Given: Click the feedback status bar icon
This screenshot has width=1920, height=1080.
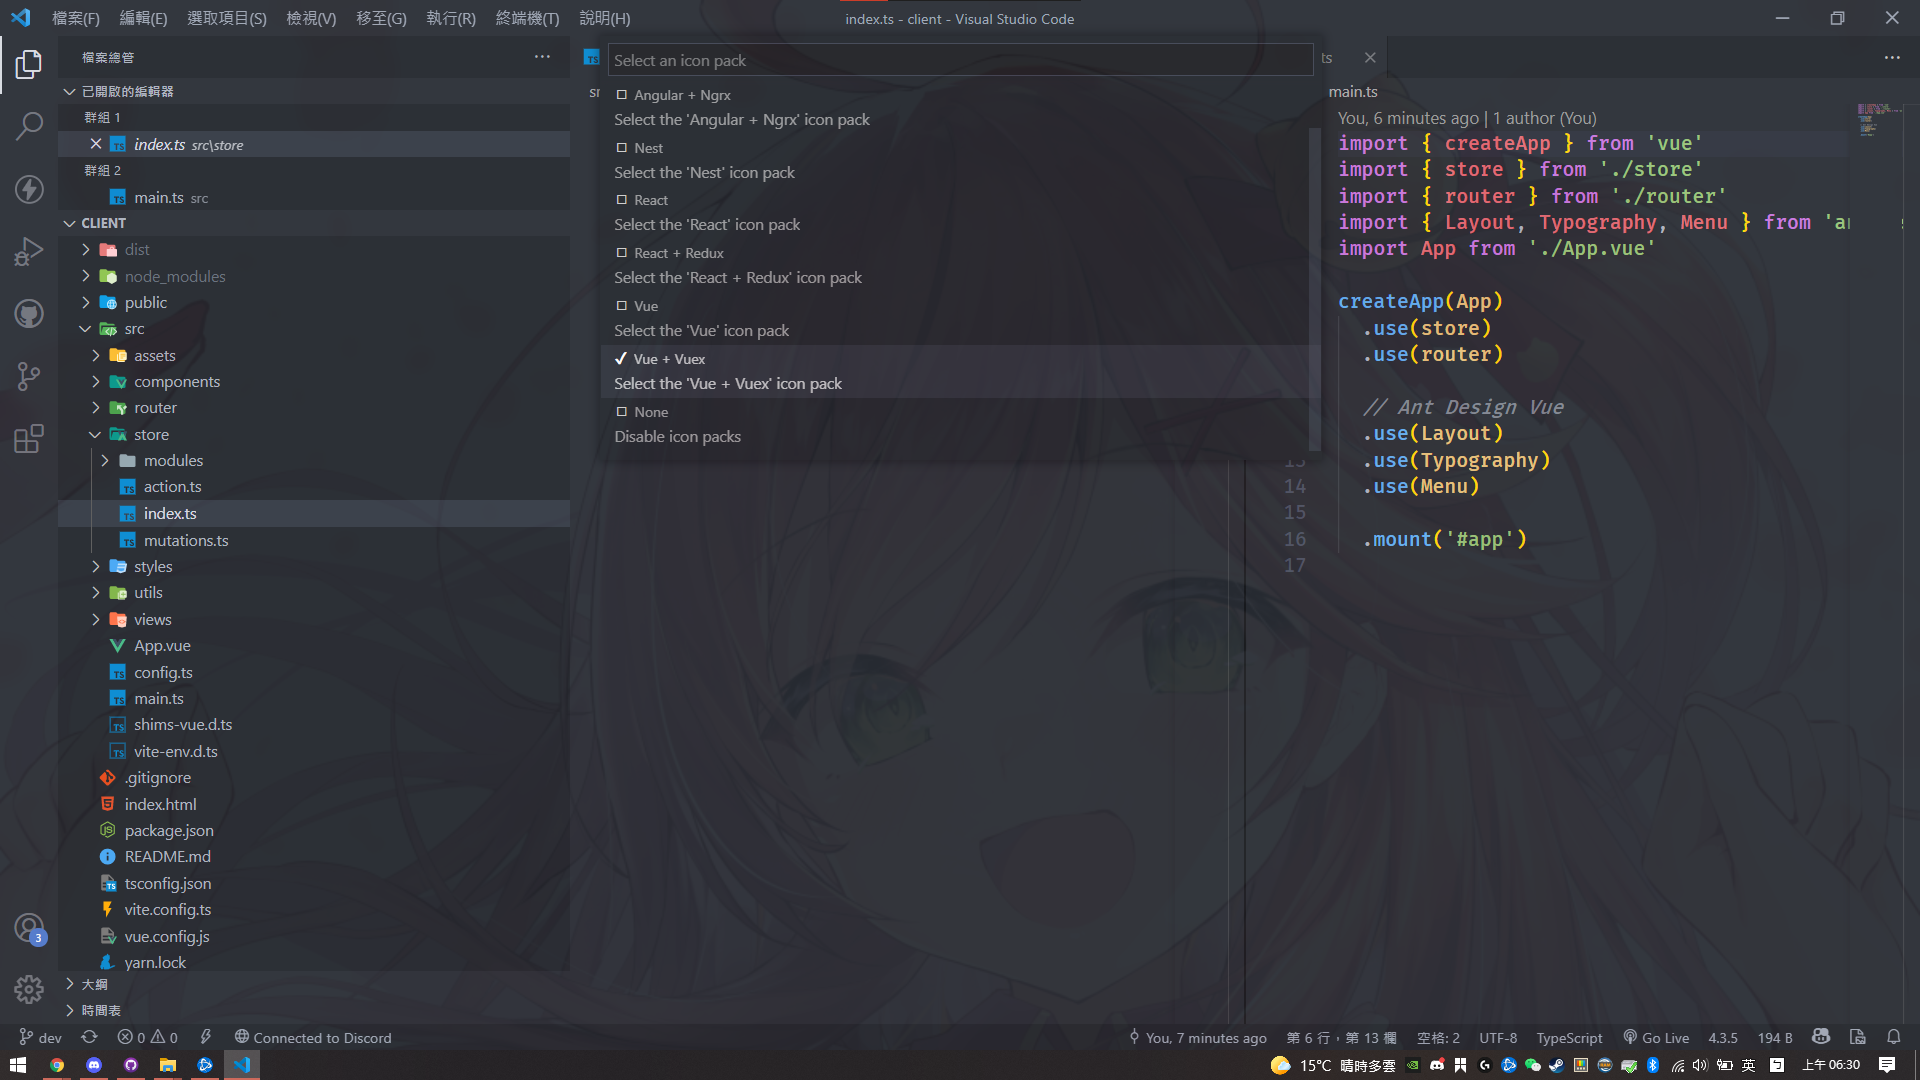Looking at the screenshot, I should coord(1857,1037).
